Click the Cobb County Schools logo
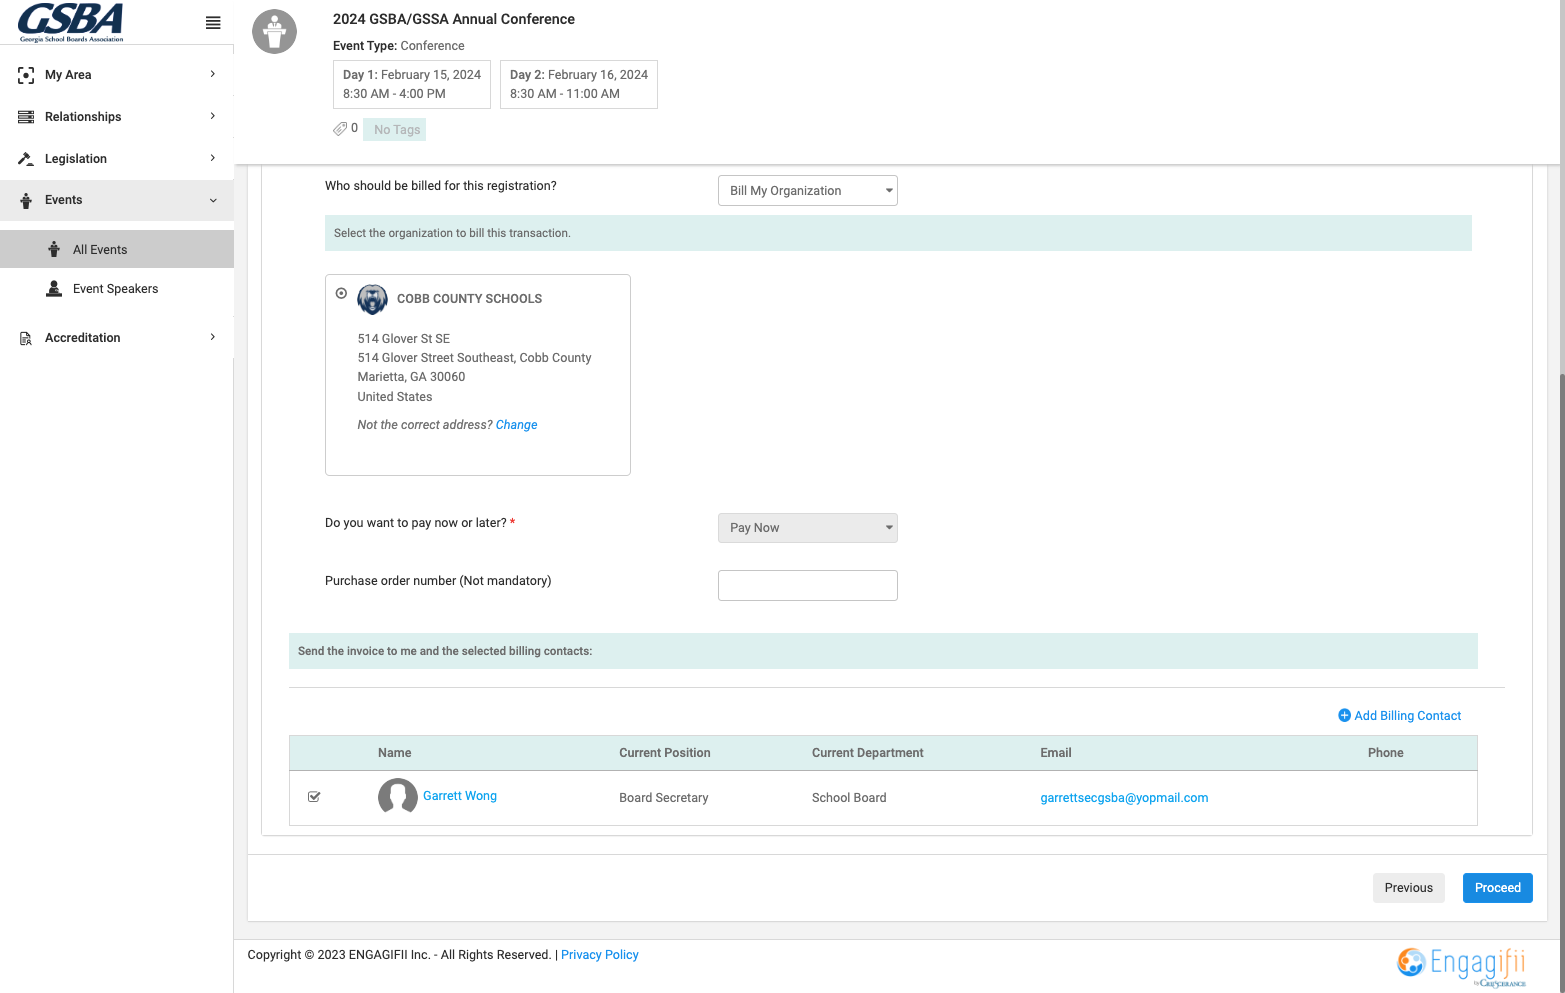This screenshot has height=993, width=1565. click(x=372, y=299)
